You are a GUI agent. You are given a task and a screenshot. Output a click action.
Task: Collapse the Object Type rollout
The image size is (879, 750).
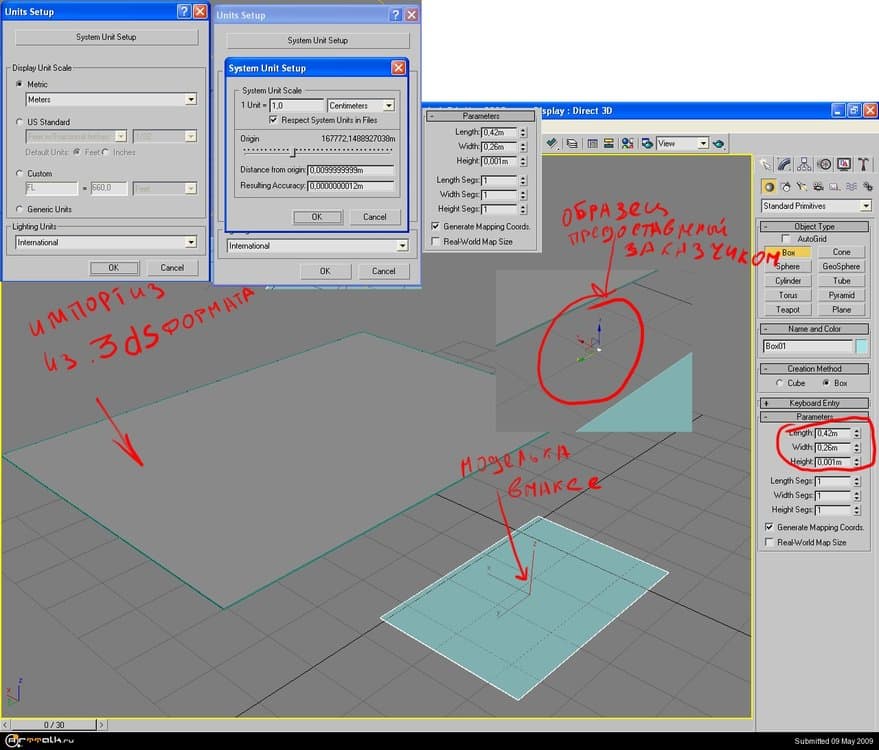click(x=814, y=227)
